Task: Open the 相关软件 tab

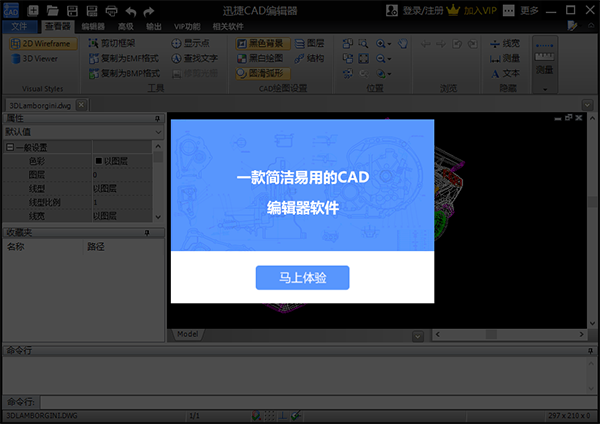Action: [228, 26]
